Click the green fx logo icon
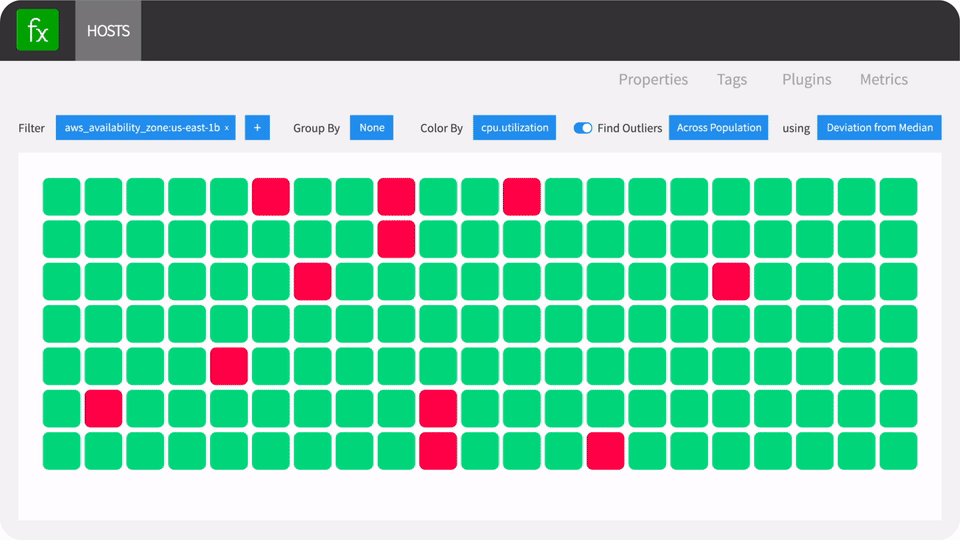 [x=37, y=30]
